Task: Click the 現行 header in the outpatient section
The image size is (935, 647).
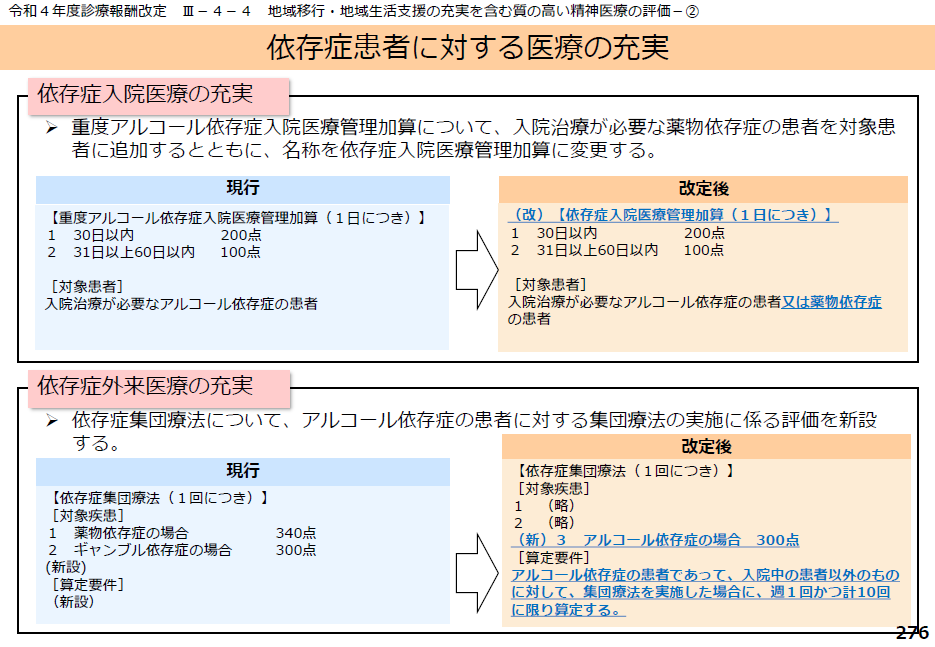Action: point(242,471)
